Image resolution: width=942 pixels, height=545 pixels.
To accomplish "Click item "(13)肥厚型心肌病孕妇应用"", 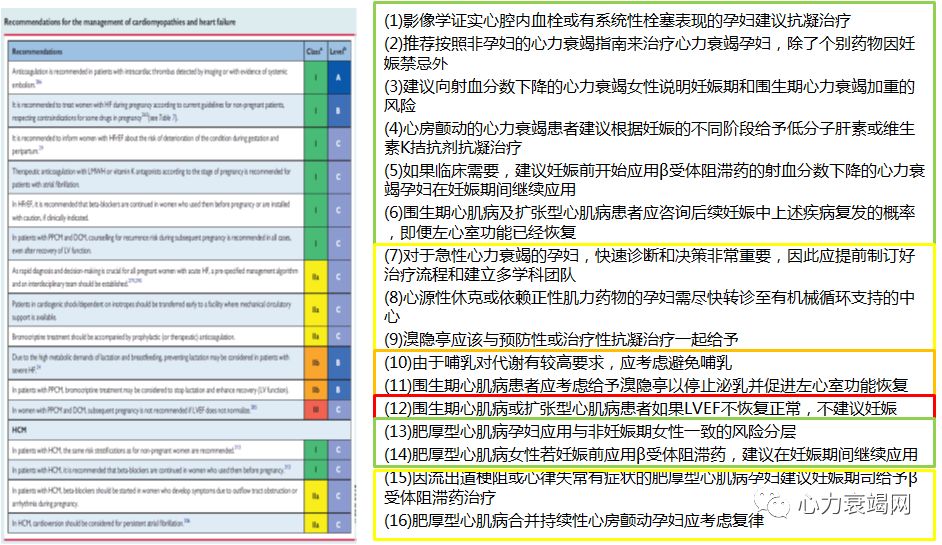I will coord(590,431).
